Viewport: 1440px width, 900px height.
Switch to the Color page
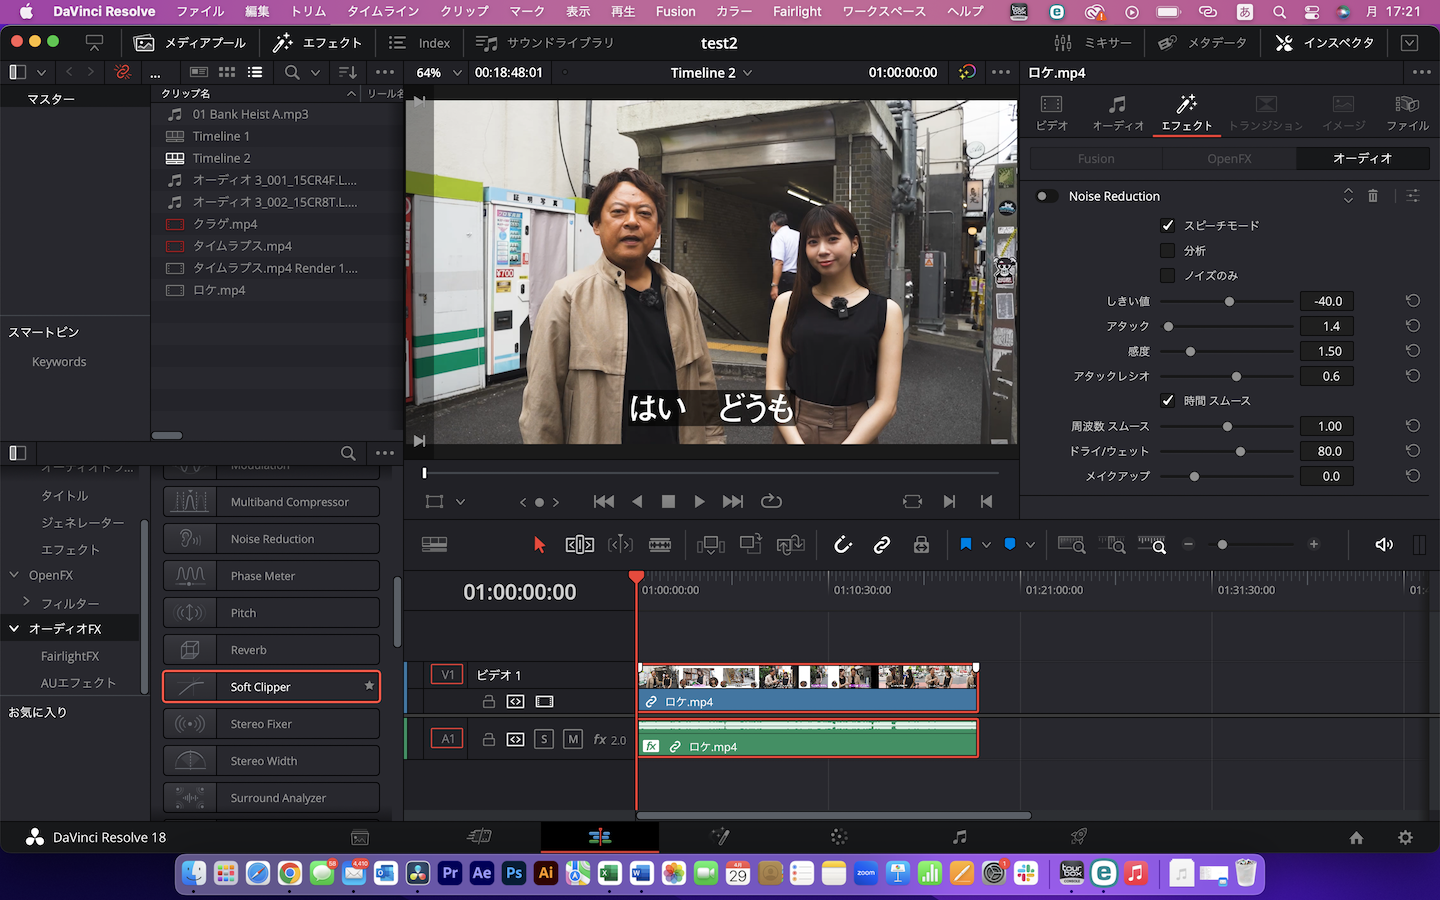[x=837, y=837]
